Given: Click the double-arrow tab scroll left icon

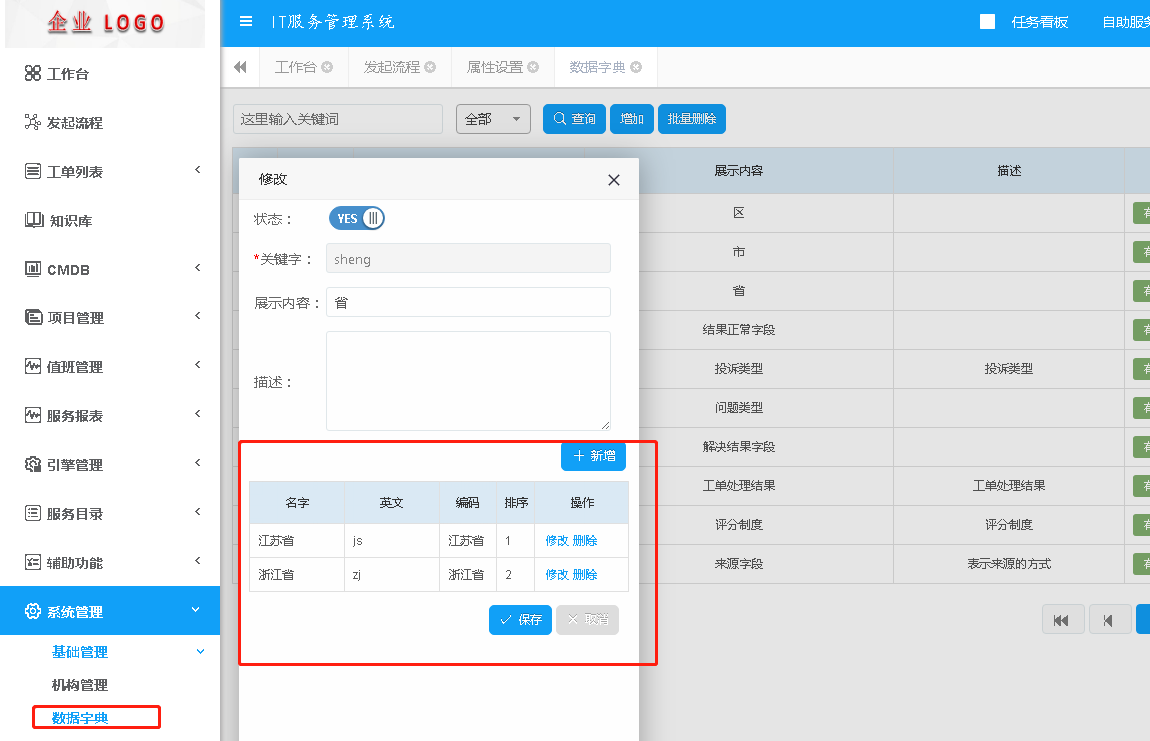Looking at the screenshot, I should click(240, 67).
